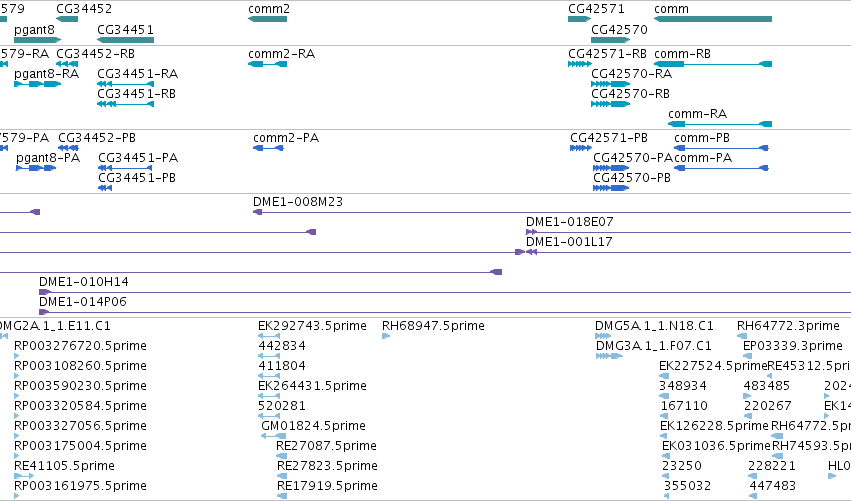Screen dimensions: 851x501
Task: Click the DME1-014P06 clone start
Action: point(44,313)
